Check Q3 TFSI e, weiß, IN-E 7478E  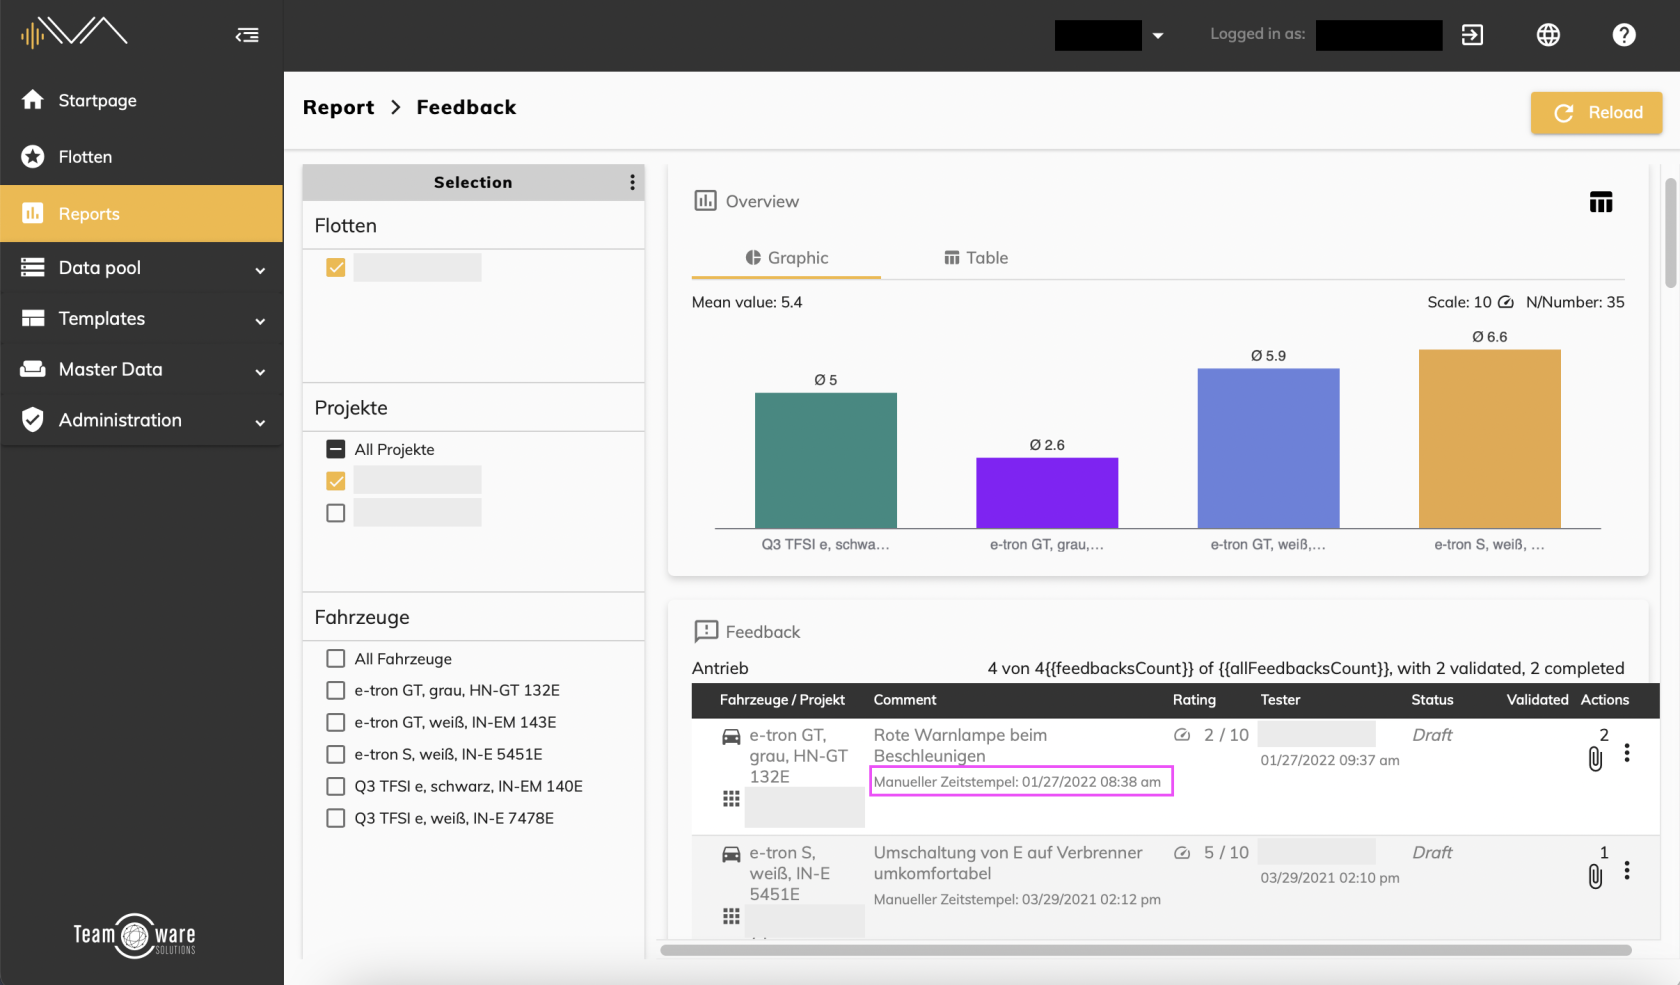tap(336, 818)
